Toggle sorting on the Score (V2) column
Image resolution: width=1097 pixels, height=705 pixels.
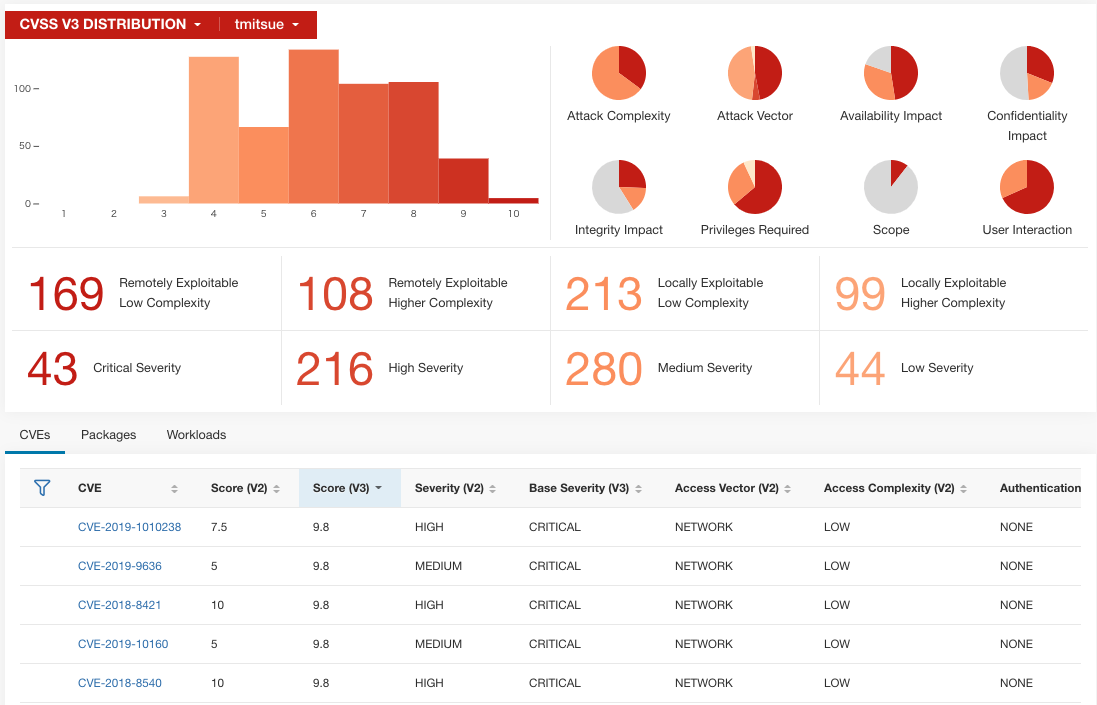pyautogui.click(x=279, y=488)
